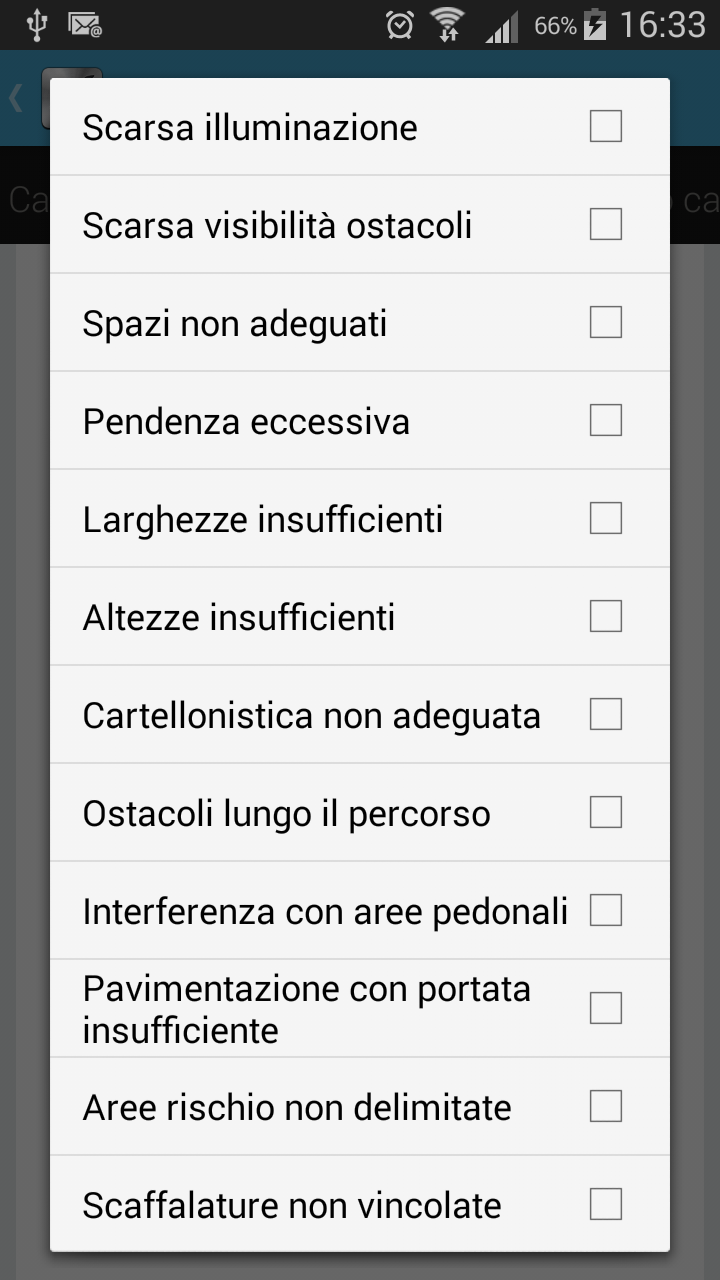Toggle Larghezze insufficienti checkbox
Viewport: 720px width, 1280px height.
606,519
